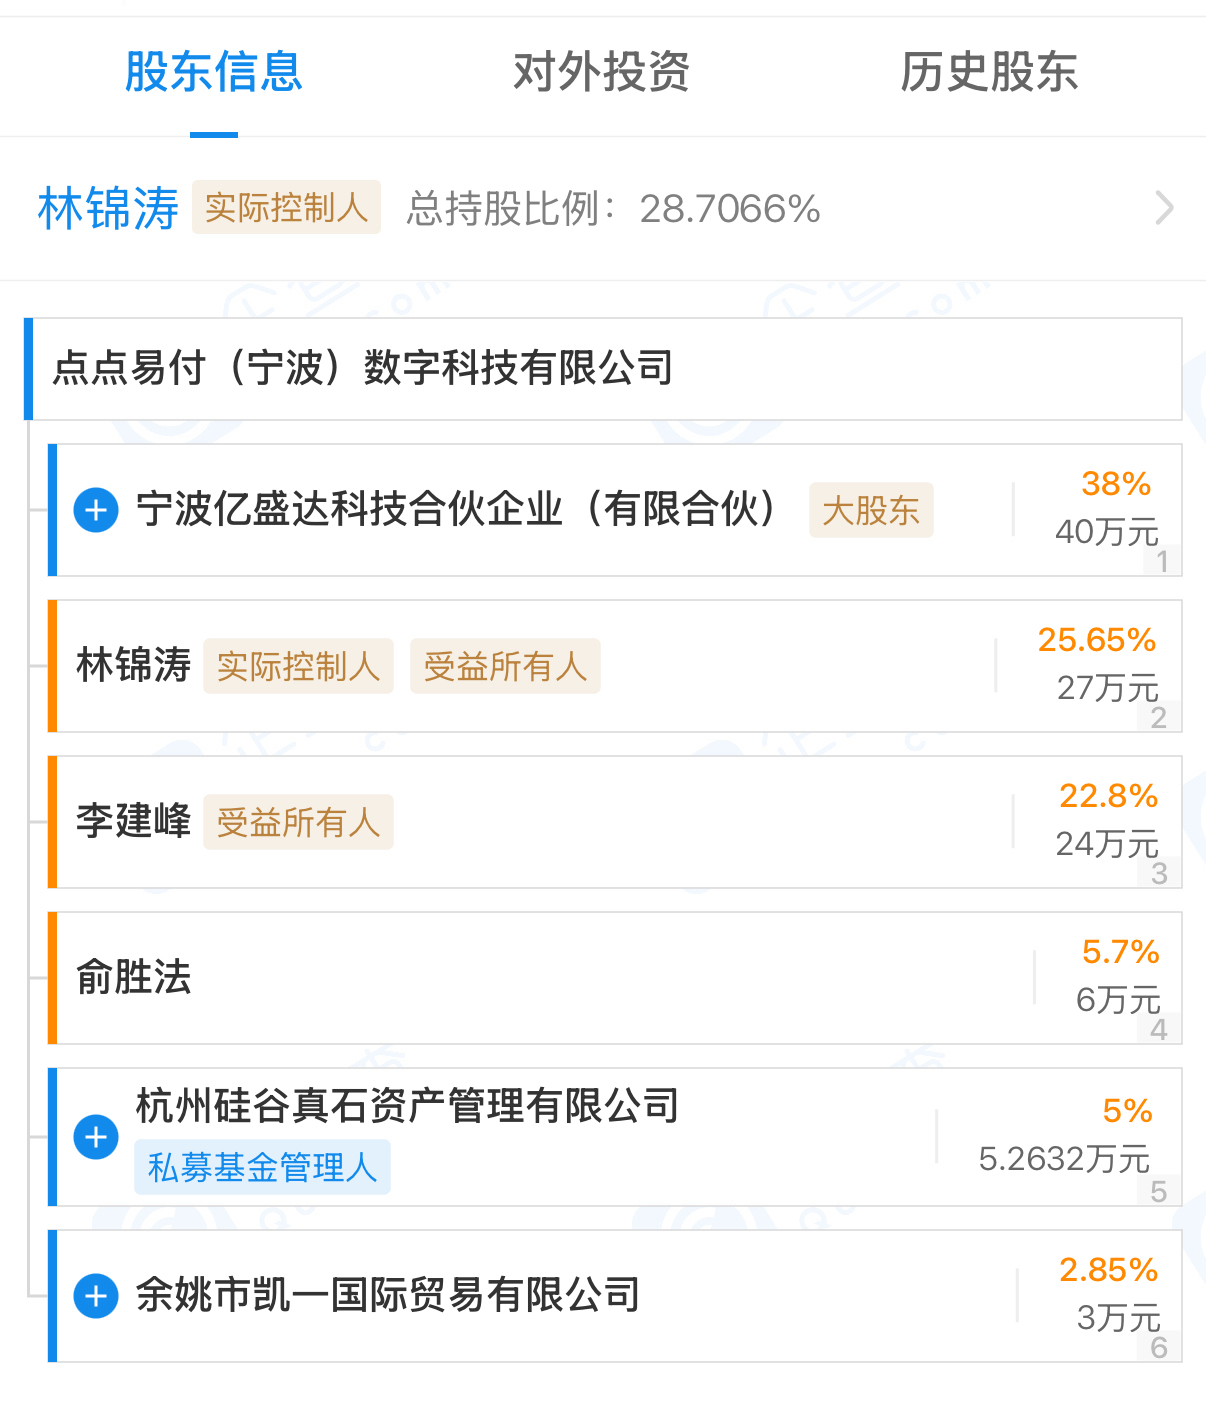
Task: Expand 余姚市凯一国际贸易有限公司 plus icon
Action: coord(96,1296)
